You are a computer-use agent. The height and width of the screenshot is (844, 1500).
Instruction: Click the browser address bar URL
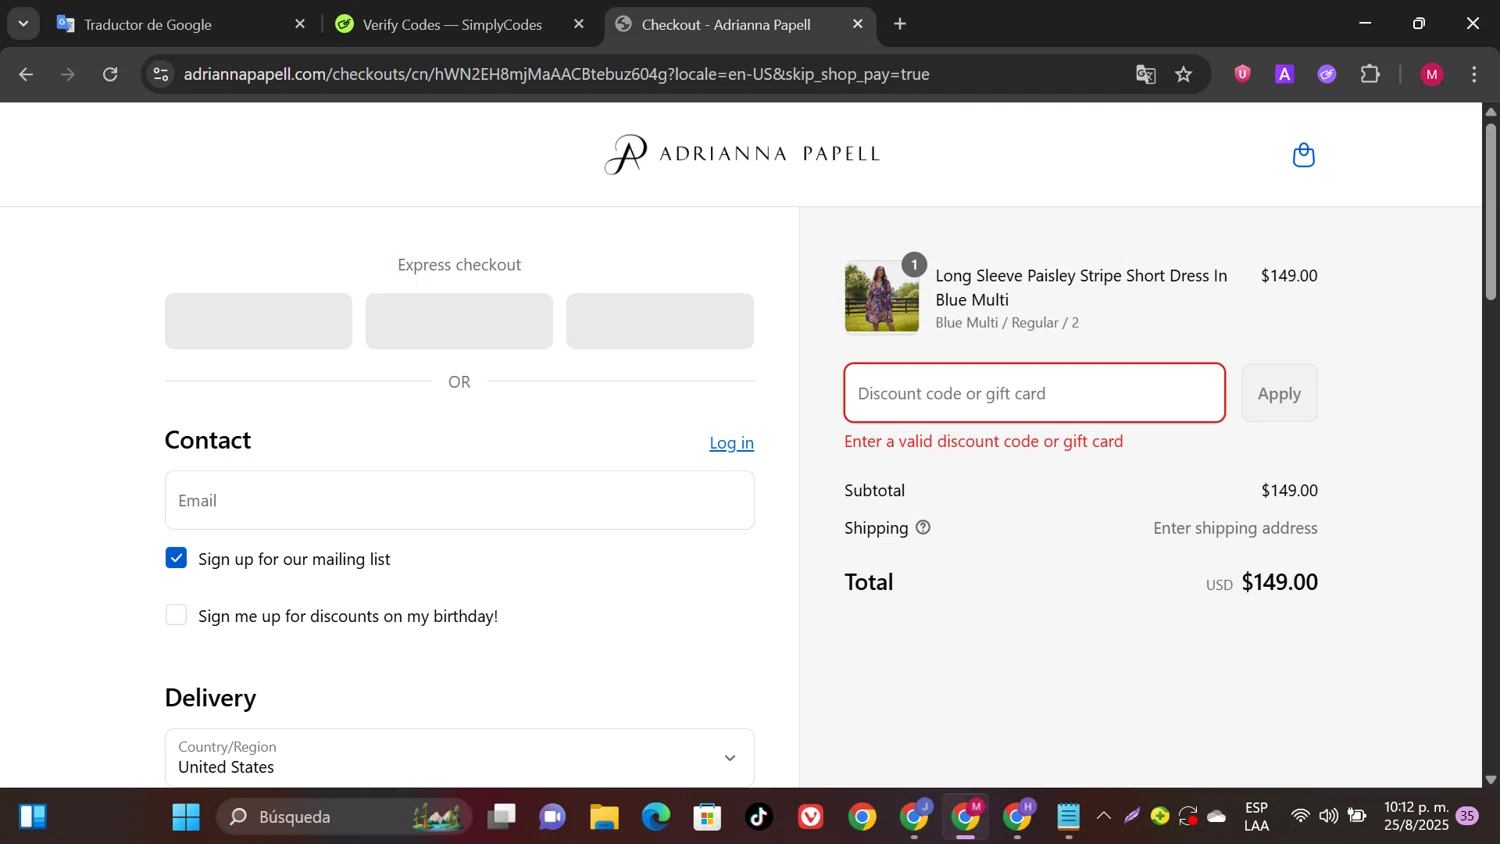[x=557, y=74]
